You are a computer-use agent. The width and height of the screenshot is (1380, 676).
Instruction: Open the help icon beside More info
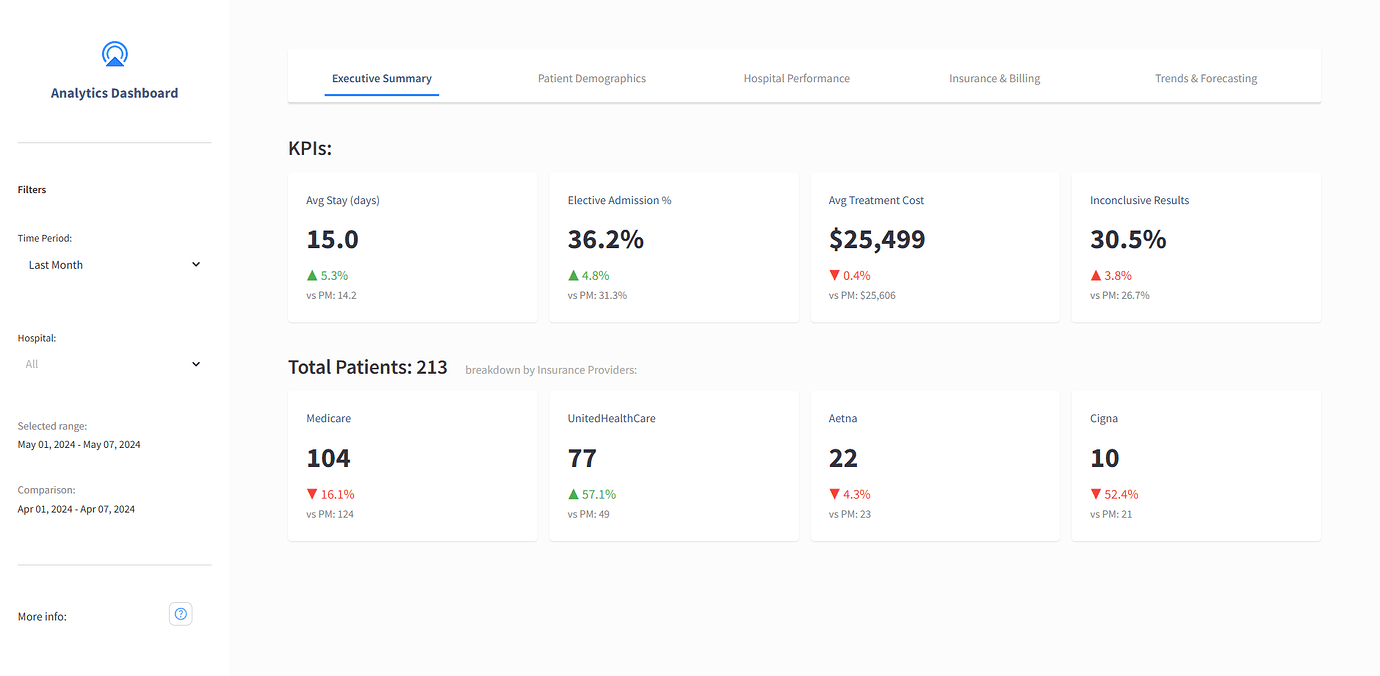(180, 613)
